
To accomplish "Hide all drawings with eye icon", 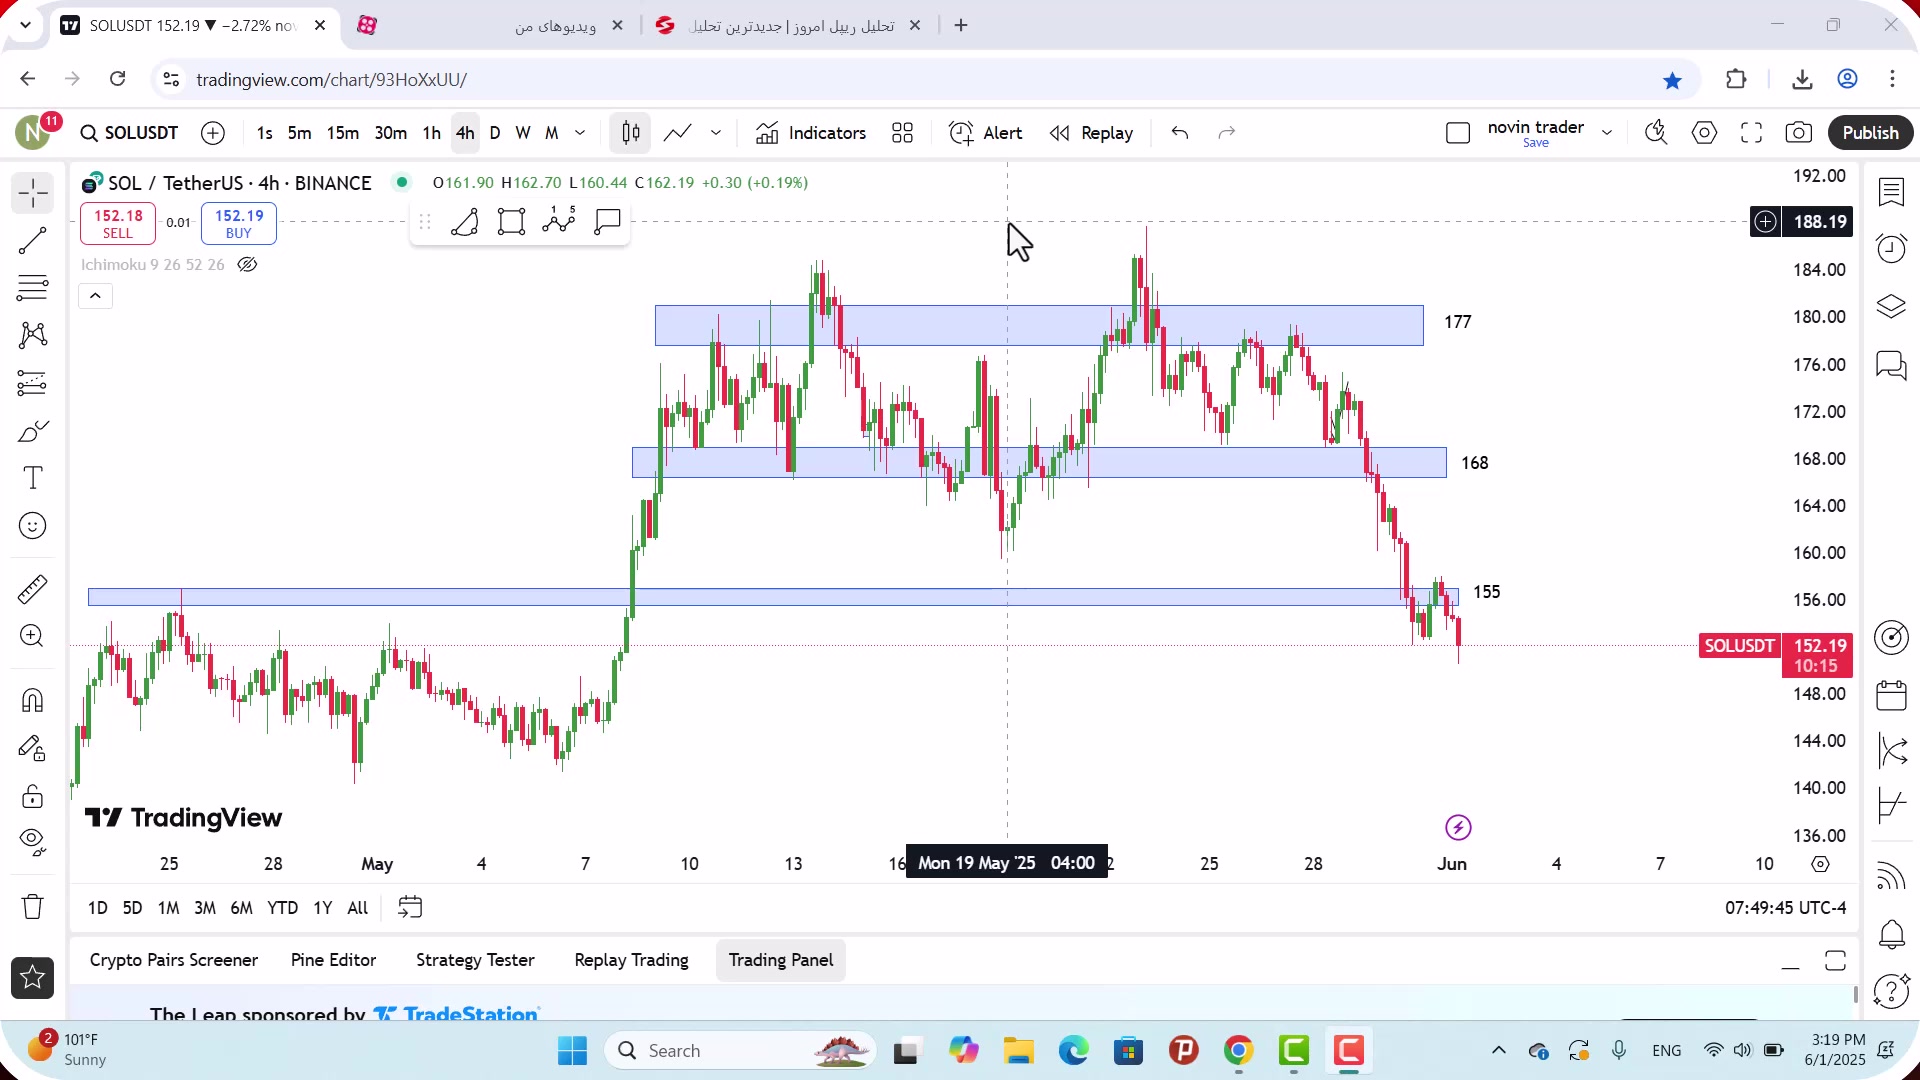I will pyautogui.click(x=33, y=842).
